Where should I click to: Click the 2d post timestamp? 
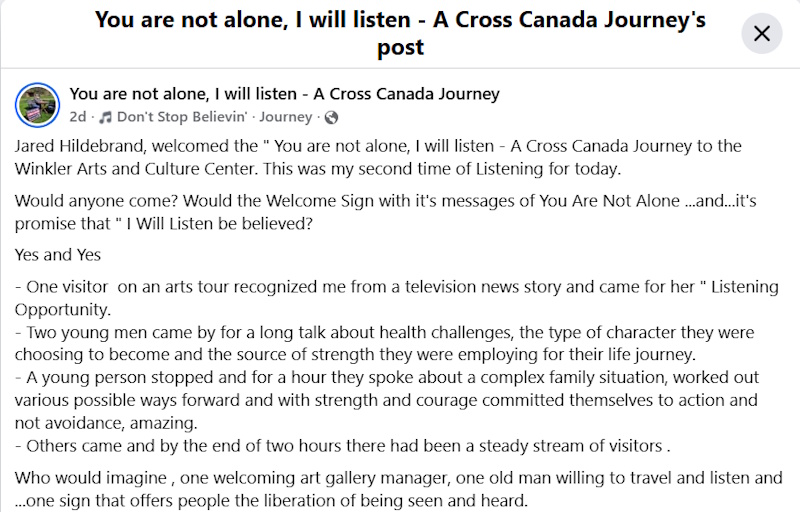[78, 117]
